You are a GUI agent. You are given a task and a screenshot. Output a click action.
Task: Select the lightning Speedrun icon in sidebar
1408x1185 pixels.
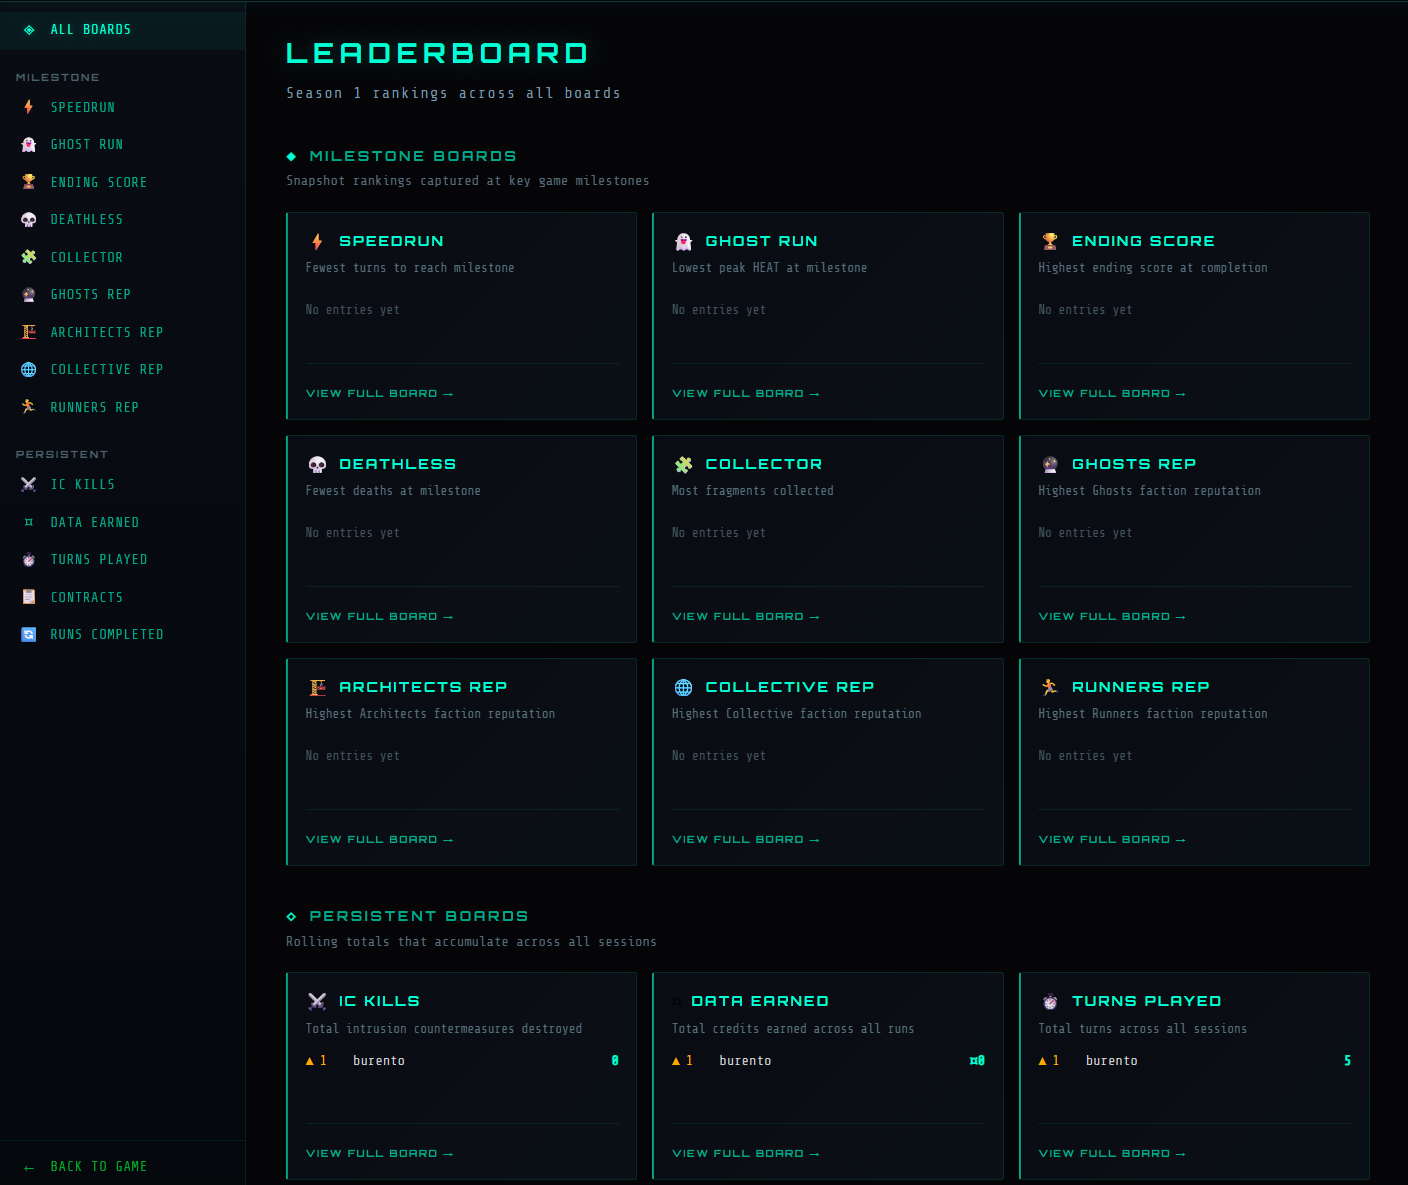[29, 107]
